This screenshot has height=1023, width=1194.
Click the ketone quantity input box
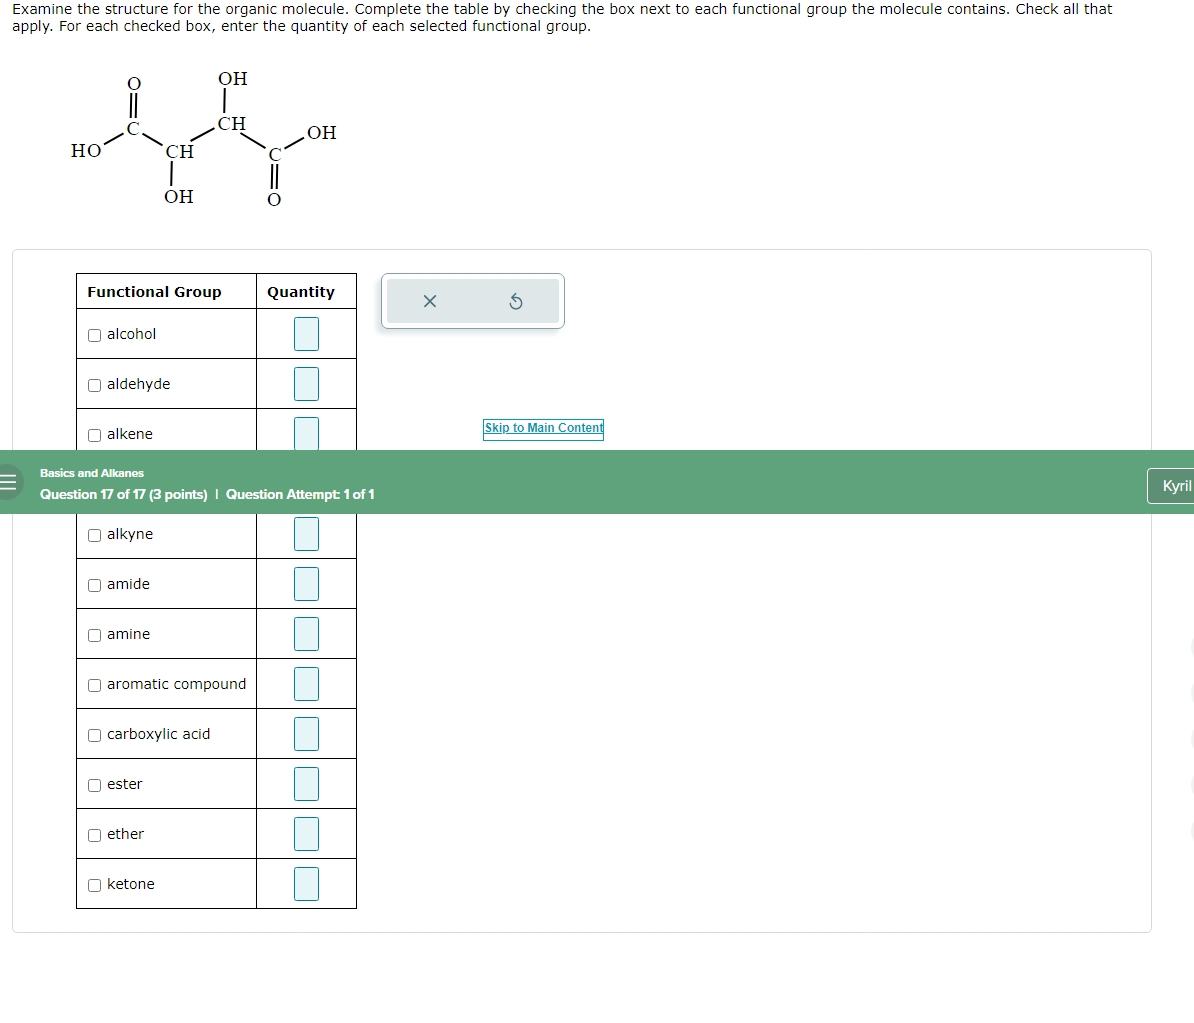click(x=306, y=883)
